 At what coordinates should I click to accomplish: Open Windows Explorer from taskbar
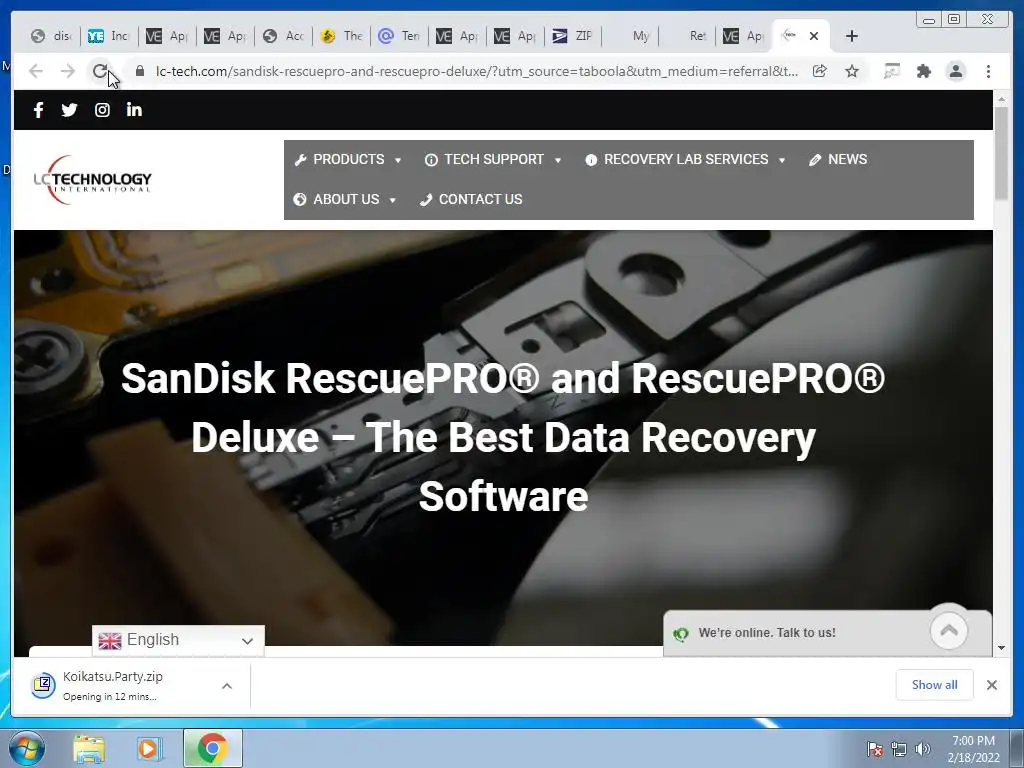coord(89,748)
